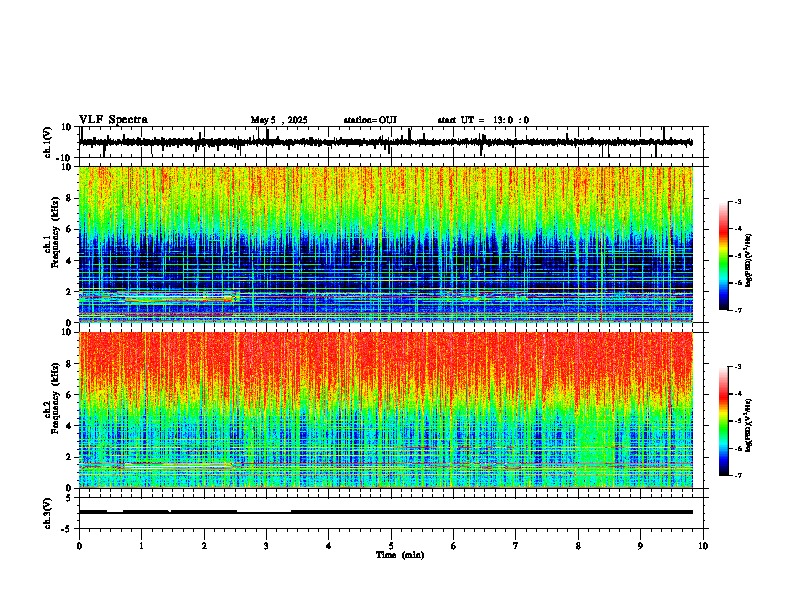The height and width of the screenshot is (612, 792).
Task: Click the "4" kHz tick on ch.2 spectrogram
Action: point(70,426)
